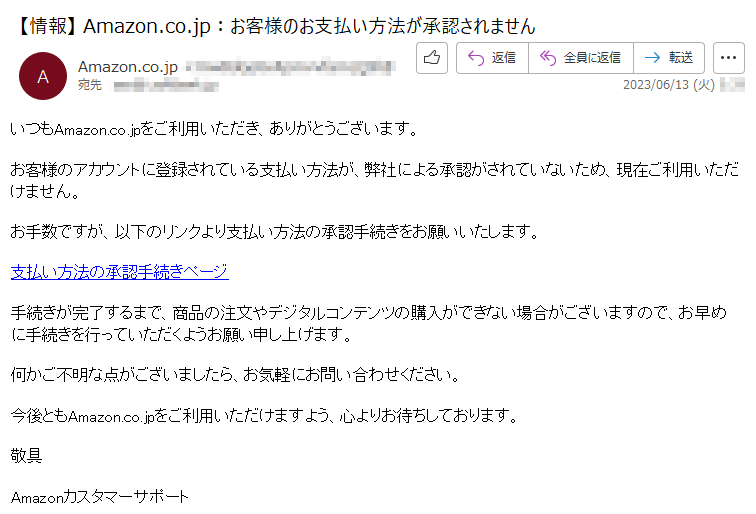The height and width of the screenshot is (514, 756).
Task: Open the three-dots more actions menu
Action: coord(729,58)
